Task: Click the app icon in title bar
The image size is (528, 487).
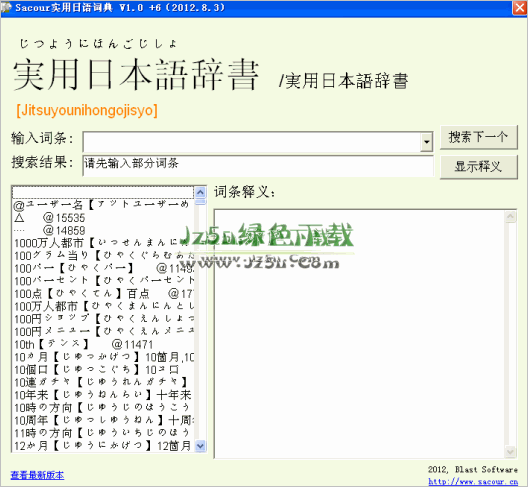Action: tap(6, 7)
